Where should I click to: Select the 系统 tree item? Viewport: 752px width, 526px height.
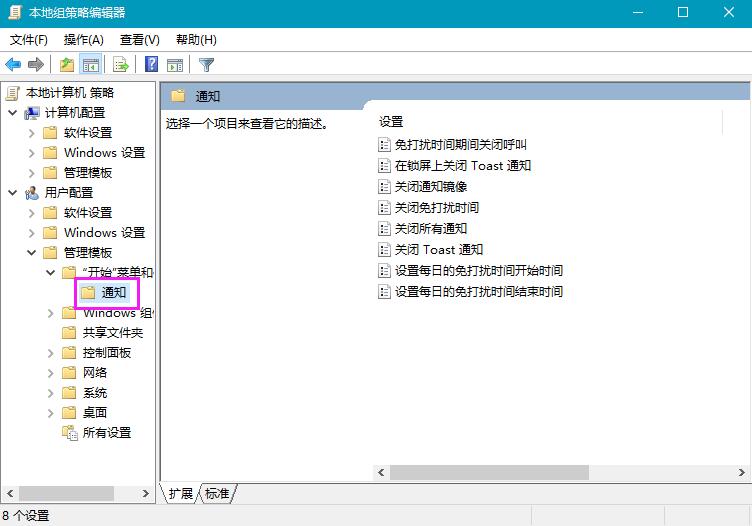tap(94, 393)
